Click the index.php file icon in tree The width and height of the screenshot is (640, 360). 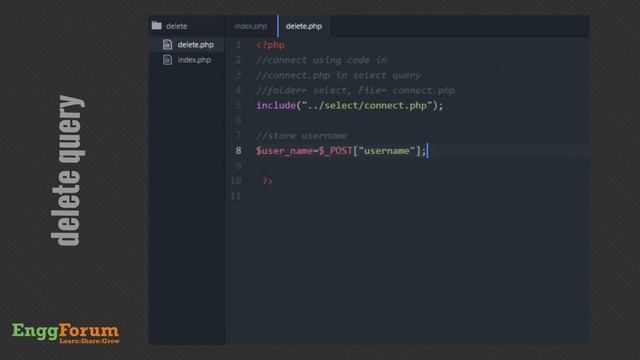tap(167, 60)
